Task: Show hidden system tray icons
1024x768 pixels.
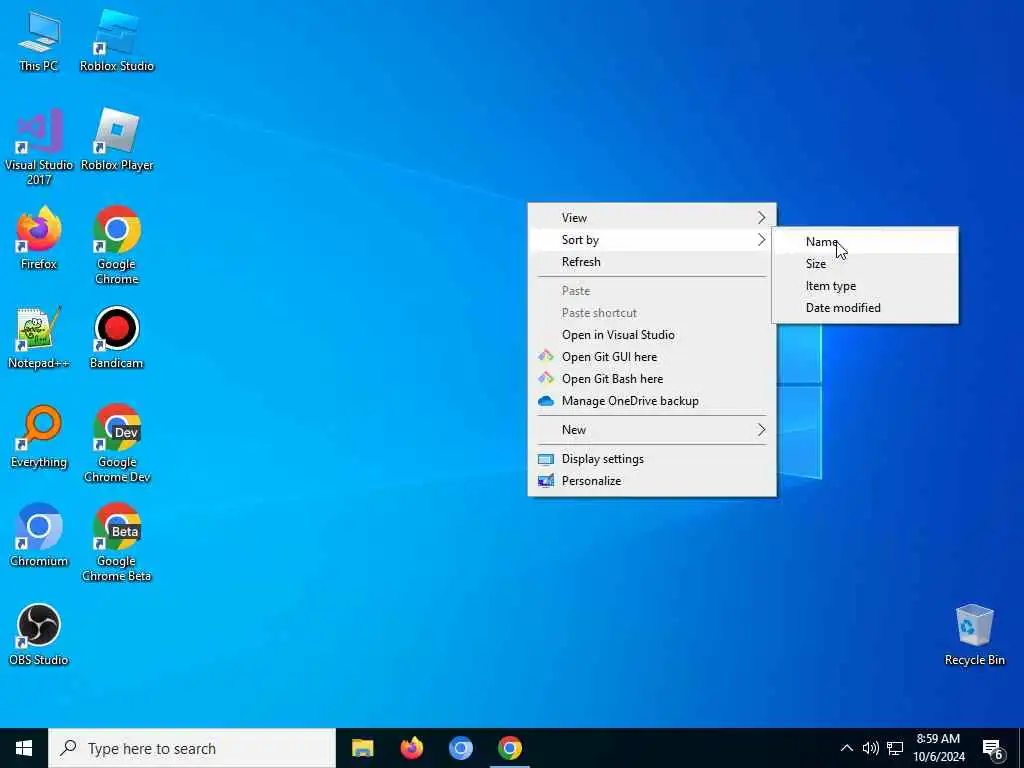Action: coord(846,748)
